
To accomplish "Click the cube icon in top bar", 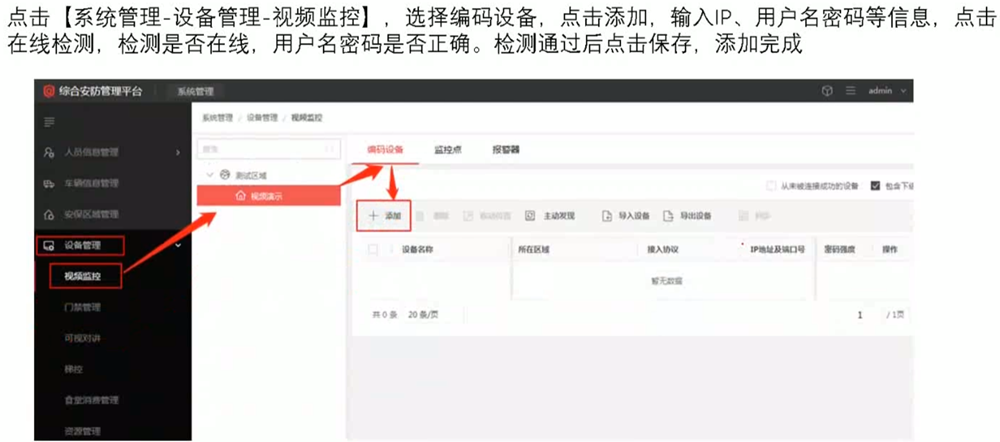I will pyautogui.click(x=828, y=91).
